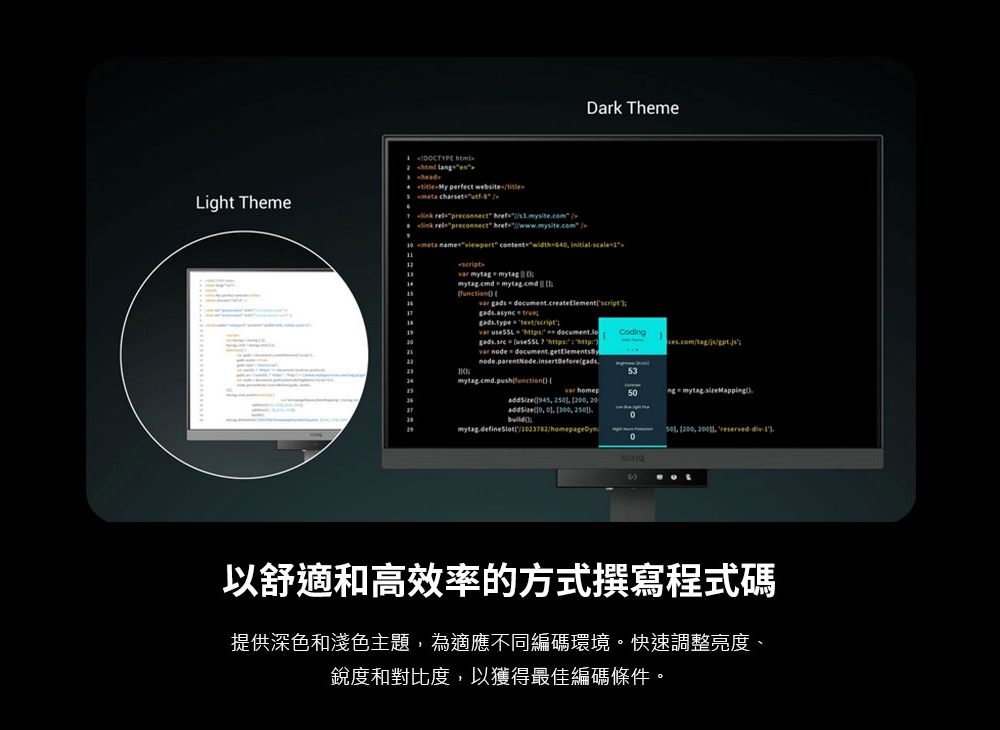
Task: Click the right arrow in the Coding OSD
Action: click(660, 336)
